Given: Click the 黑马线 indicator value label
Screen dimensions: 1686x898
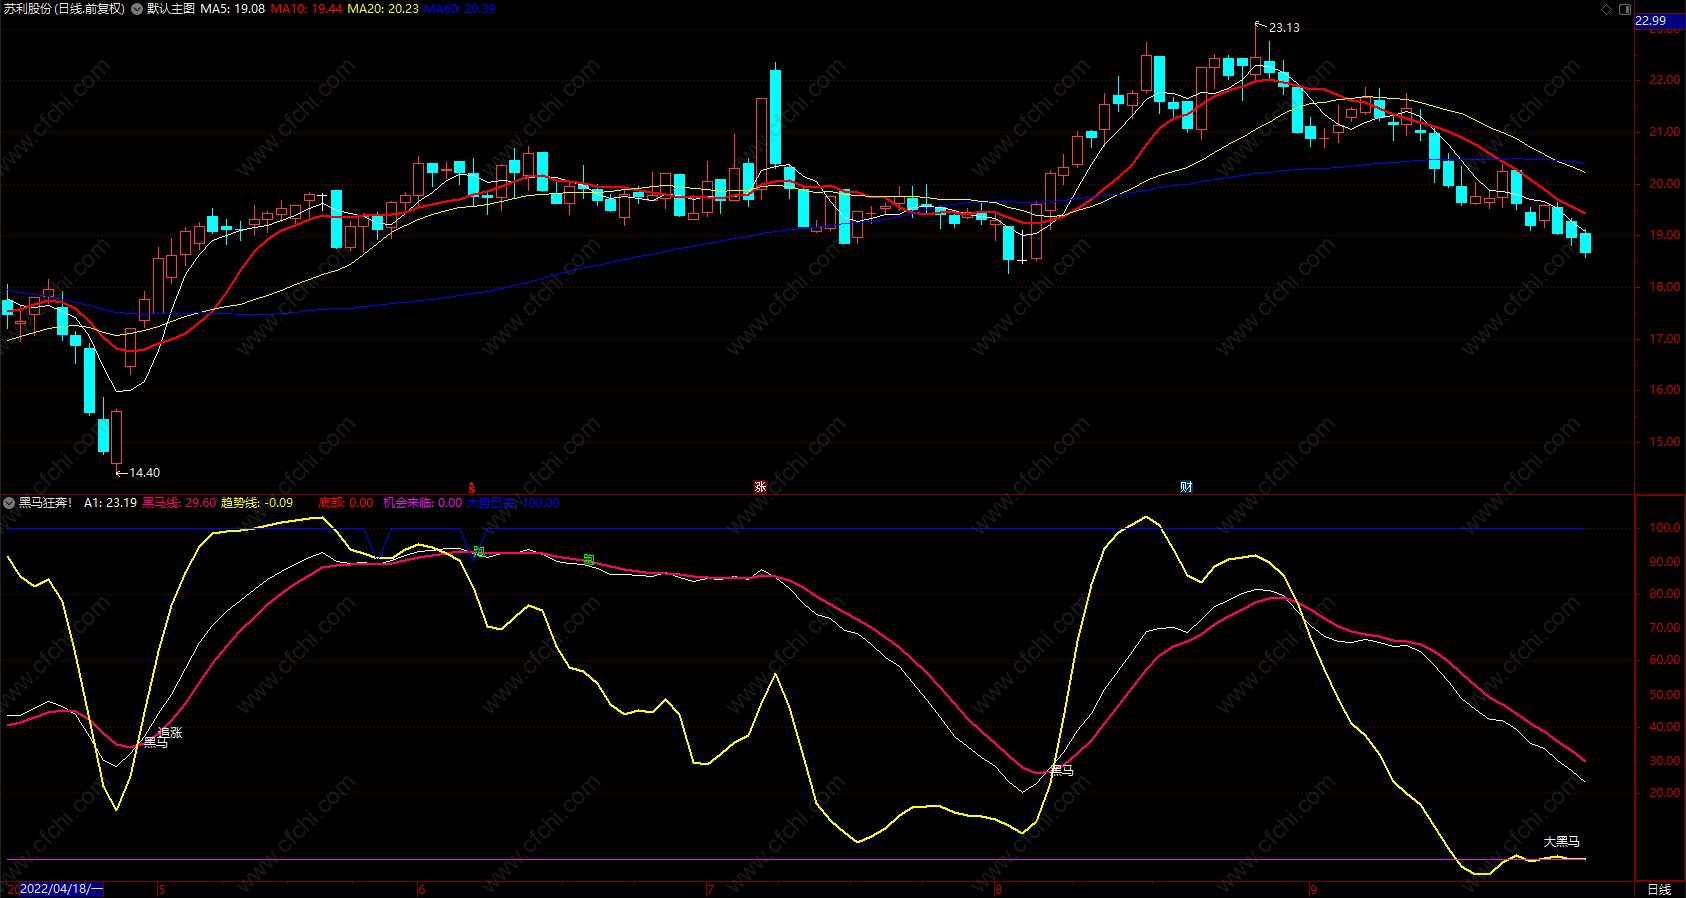Looking at the screenshot, I should 179,503.
